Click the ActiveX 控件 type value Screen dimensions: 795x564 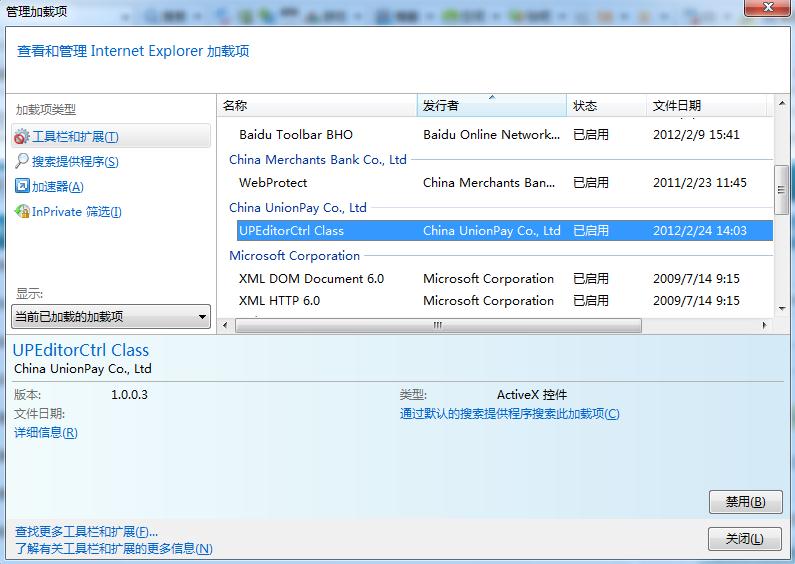point(532,395)
